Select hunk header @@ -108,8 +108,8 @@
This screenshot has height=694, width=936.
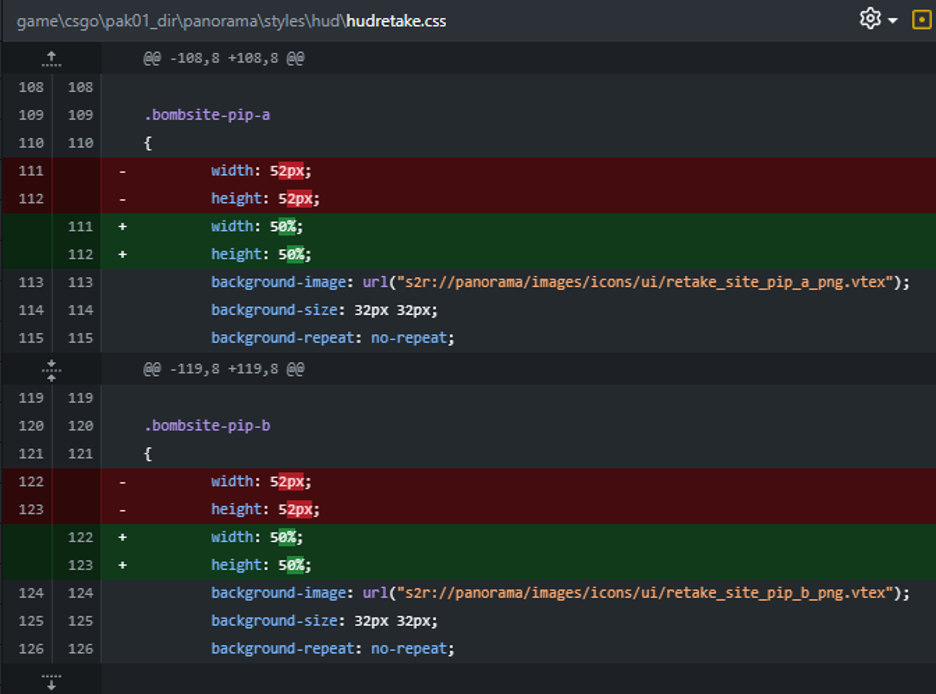point(223,58)
